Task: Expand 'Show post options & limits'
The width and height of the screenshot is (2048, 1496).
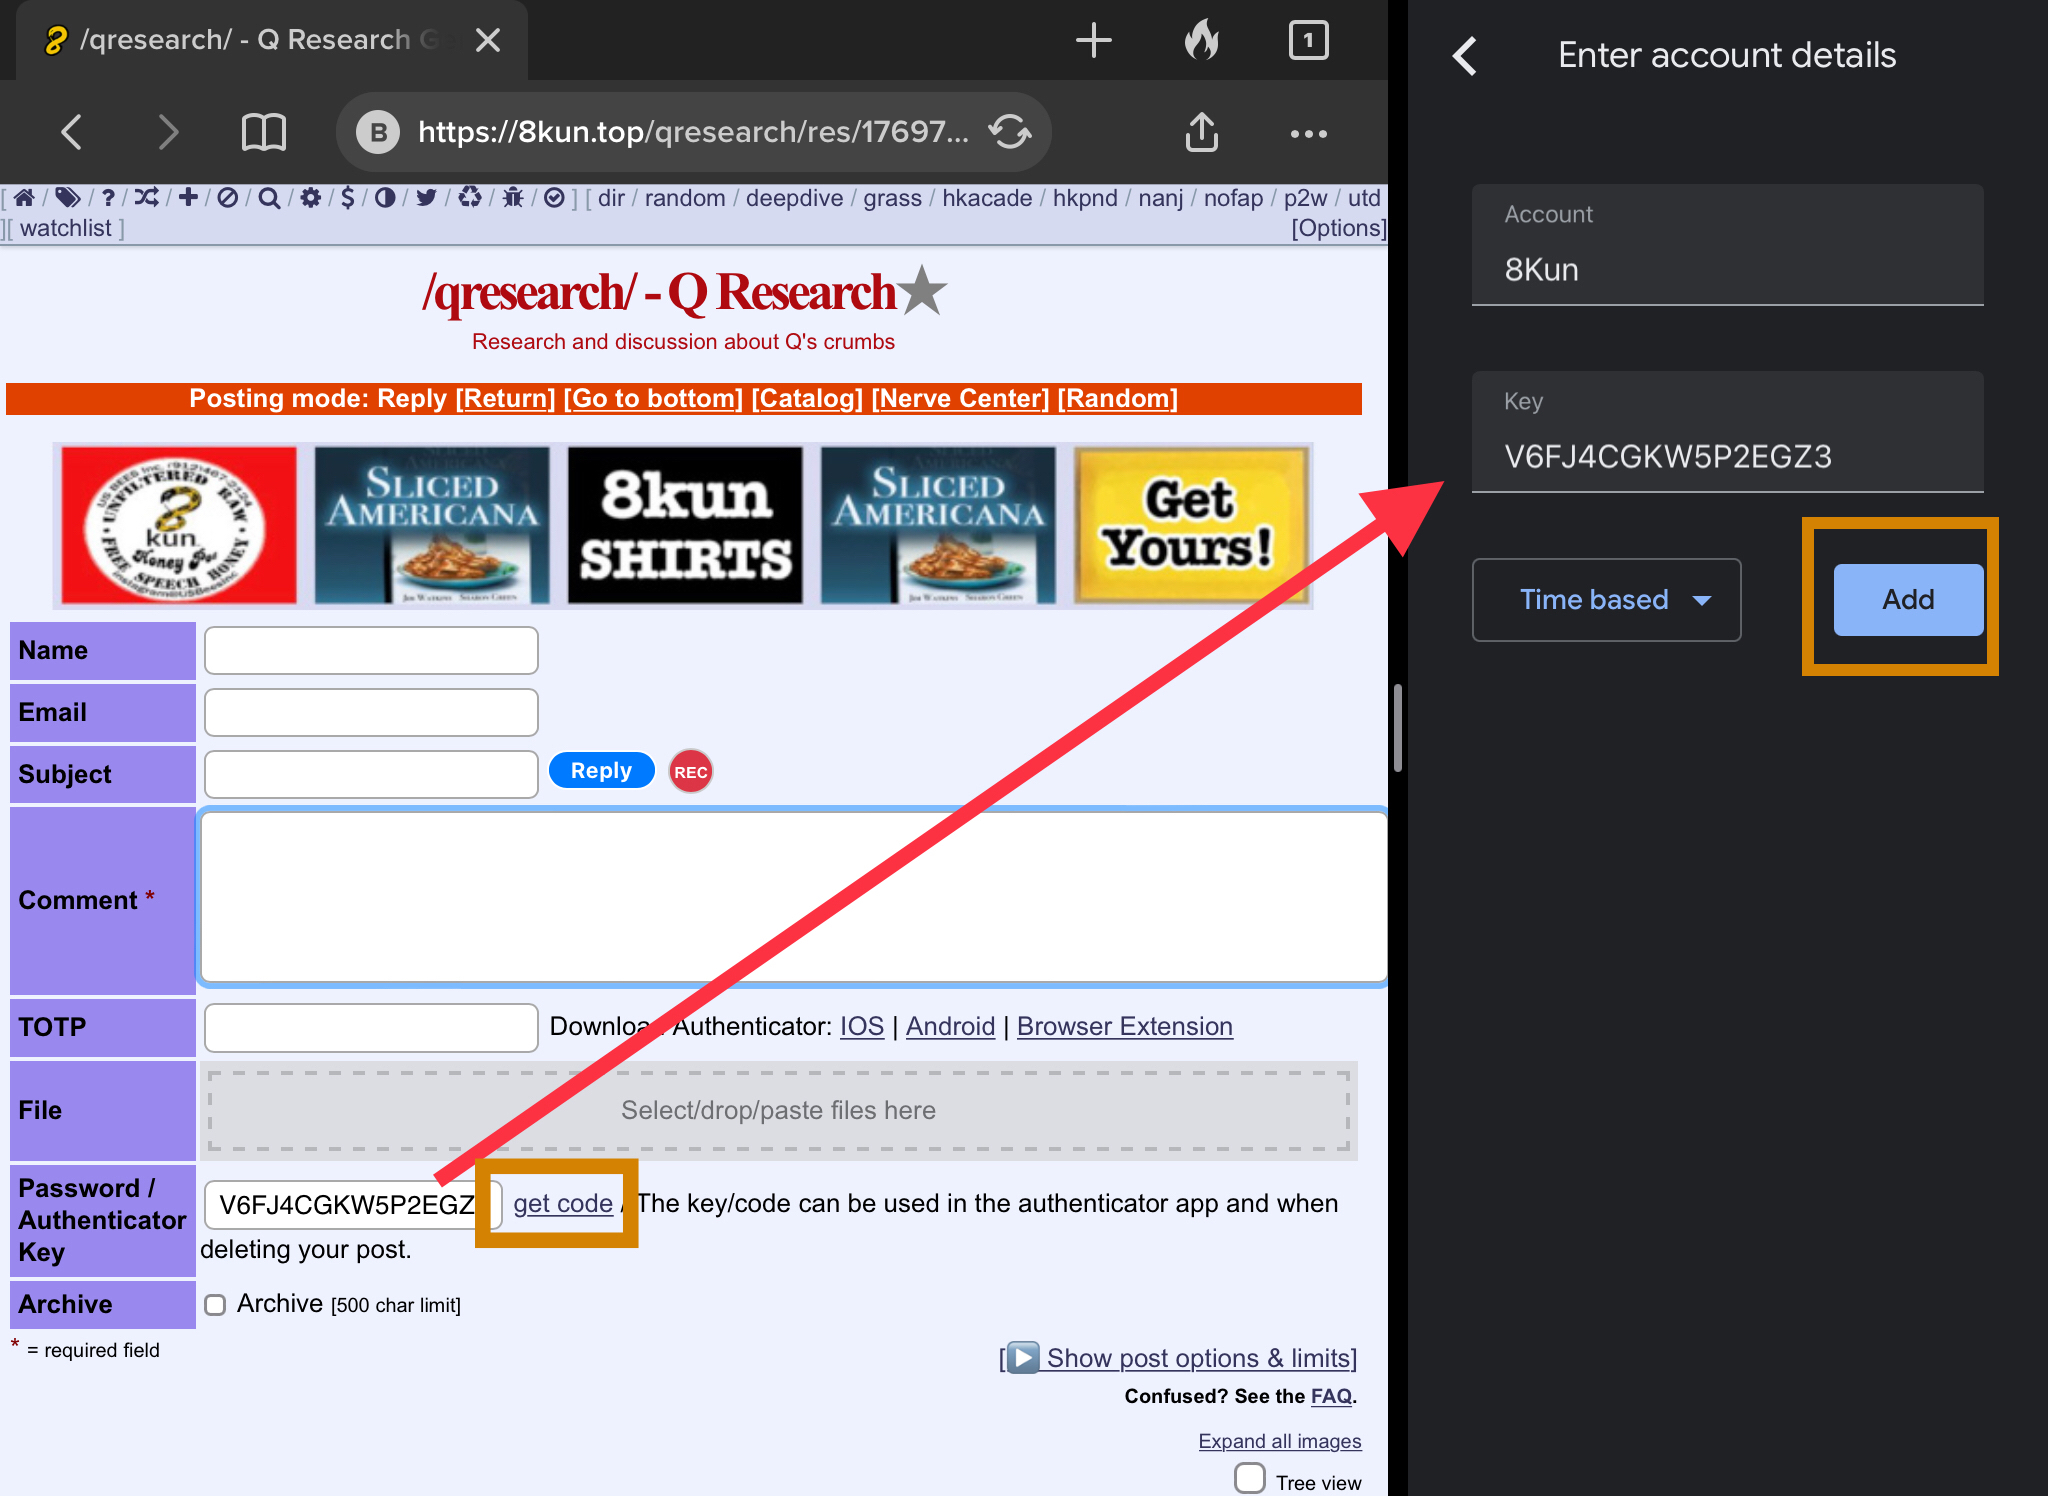Action: coord(1178,1358)
